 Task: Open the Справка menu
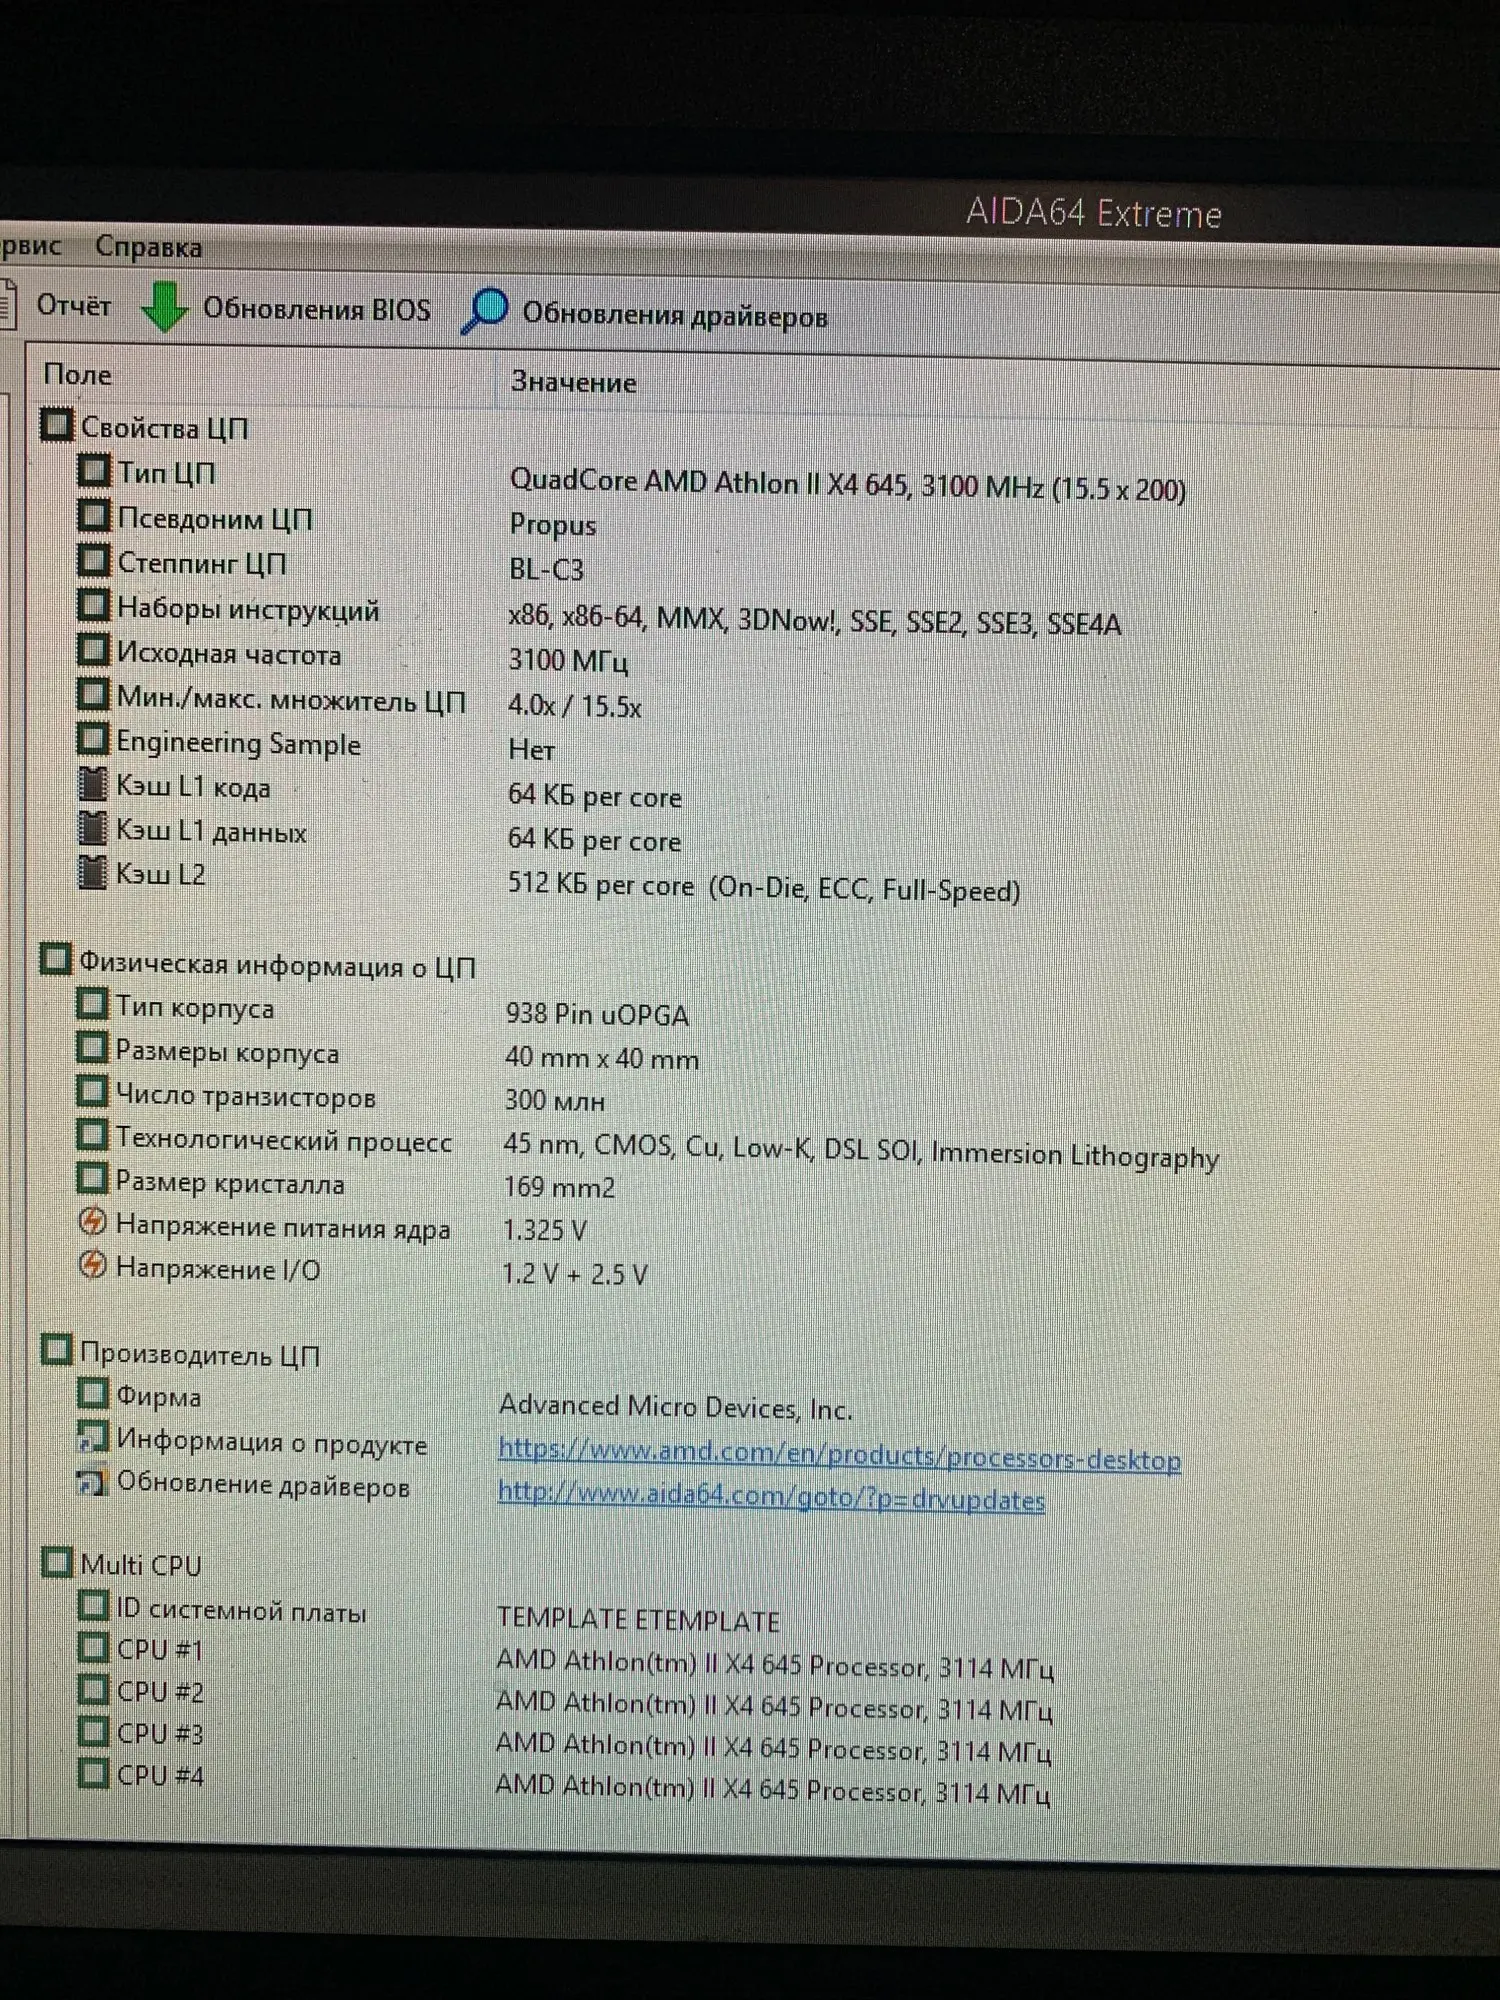click(x=148, y=247)
